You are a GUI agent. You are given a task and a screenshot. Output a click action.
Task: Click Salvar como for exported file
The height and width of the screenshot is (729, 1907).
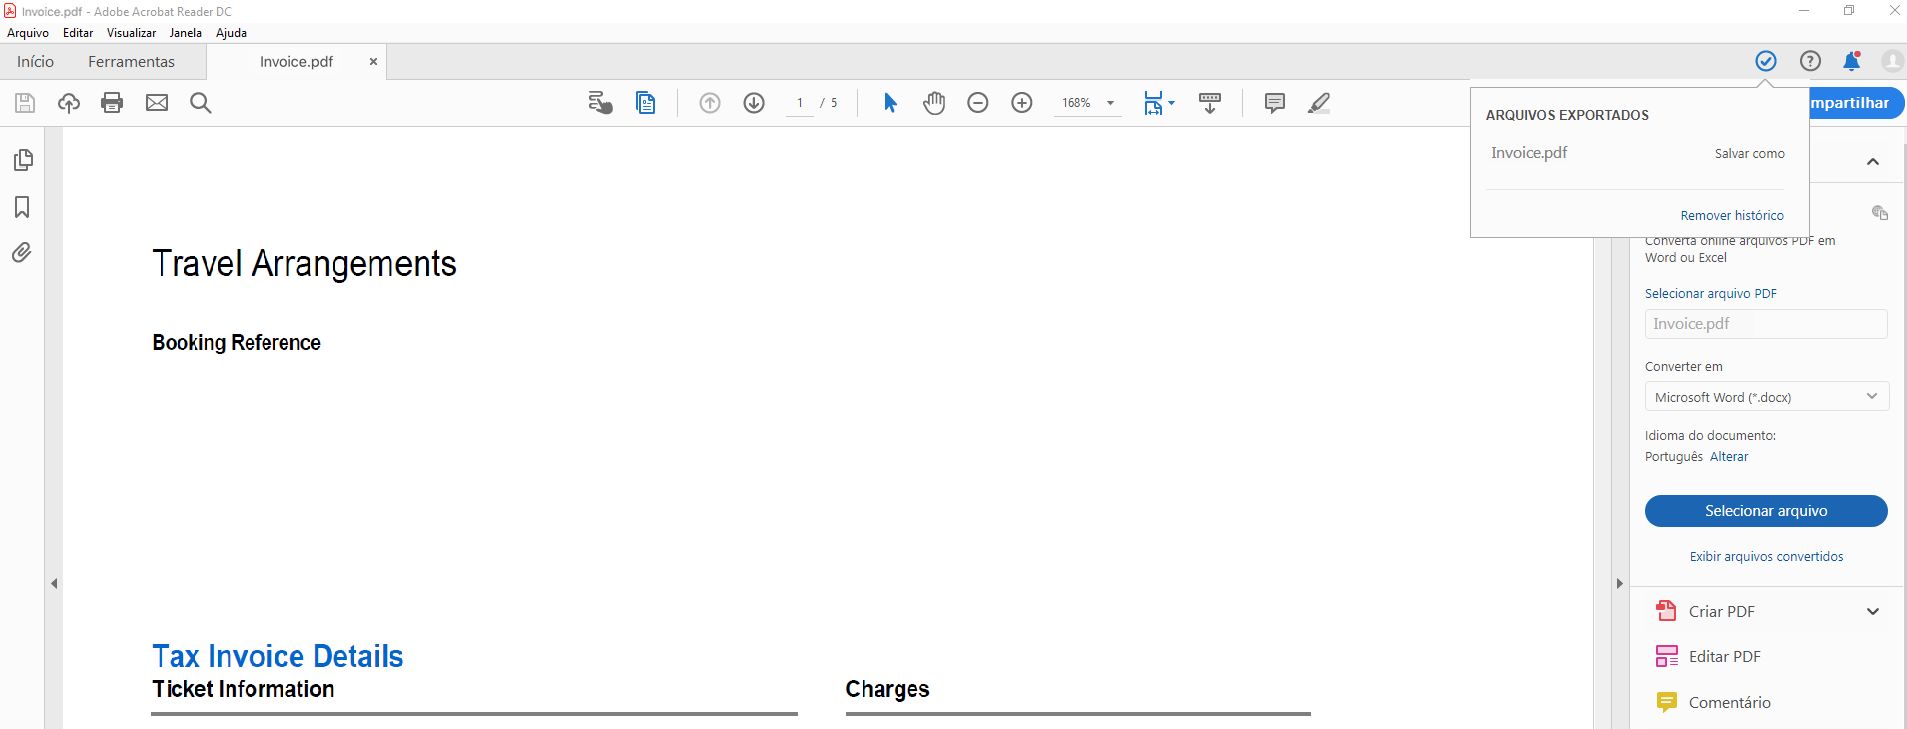[1749, 153]
